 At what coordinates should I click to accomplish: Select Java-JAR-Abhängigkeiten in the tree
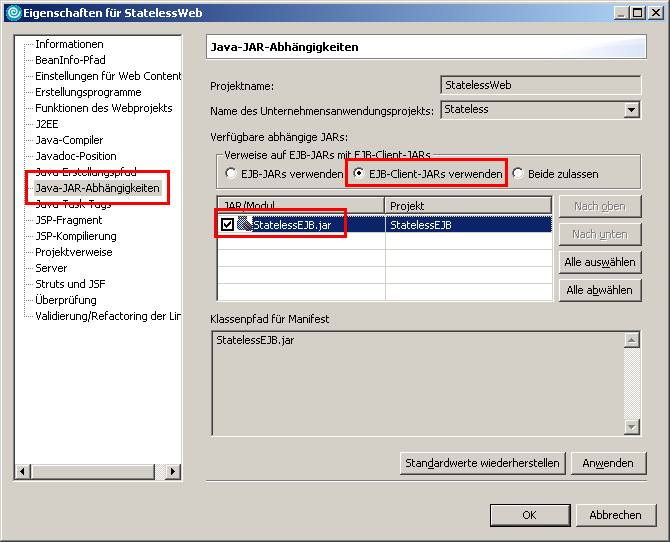point(97,188)
